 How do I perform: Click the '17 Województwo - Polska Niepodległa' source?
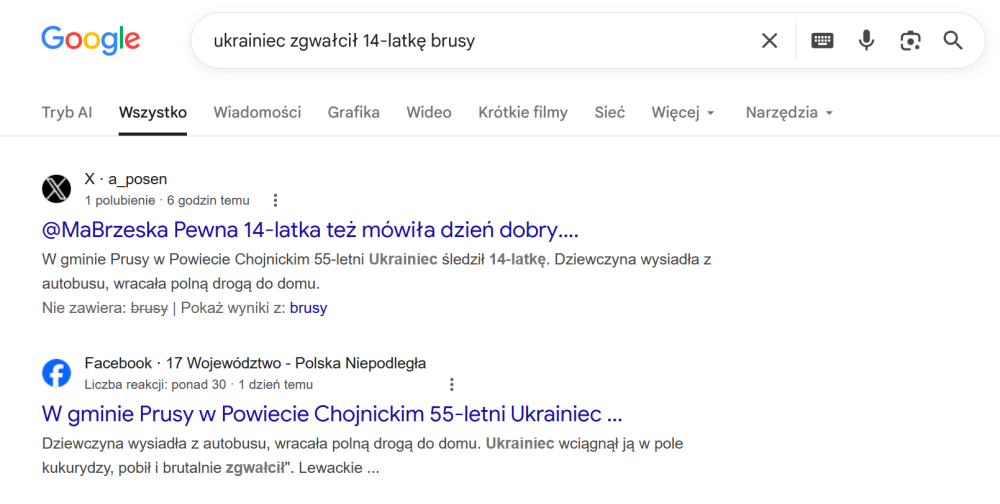click(296, 364)
